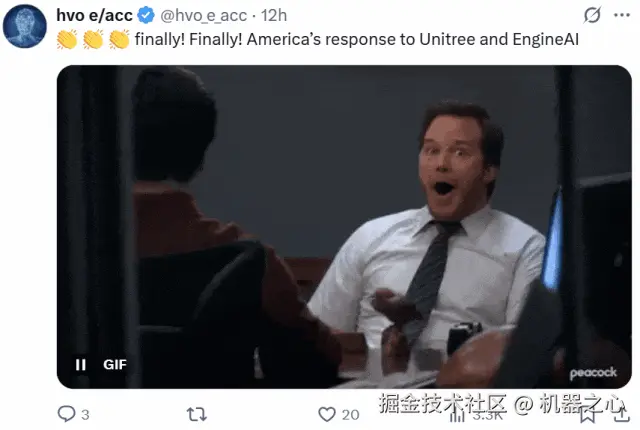The width and height of the screenshot is (640, 430).
Task: Open the @hvo_e_acc handle link
Action: click(x=203, y=16)
